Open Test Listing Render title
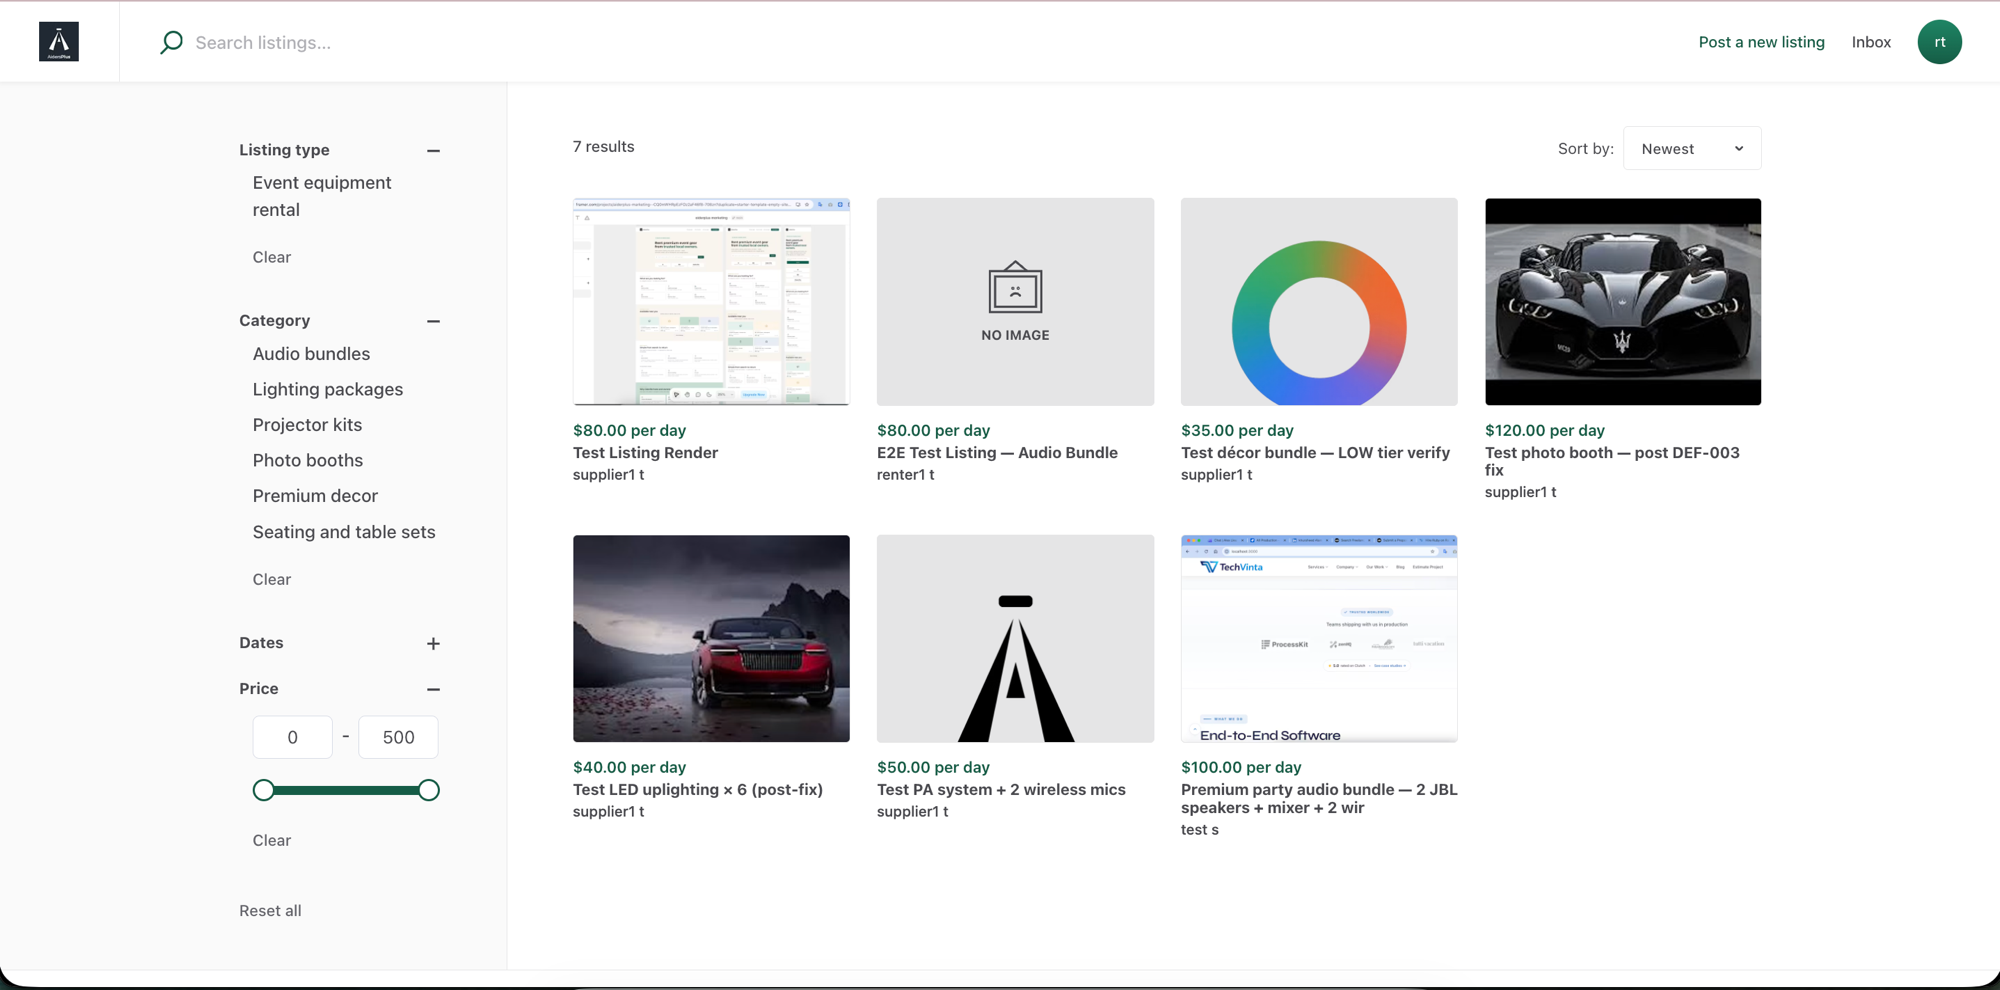 (x=645, y=452)
